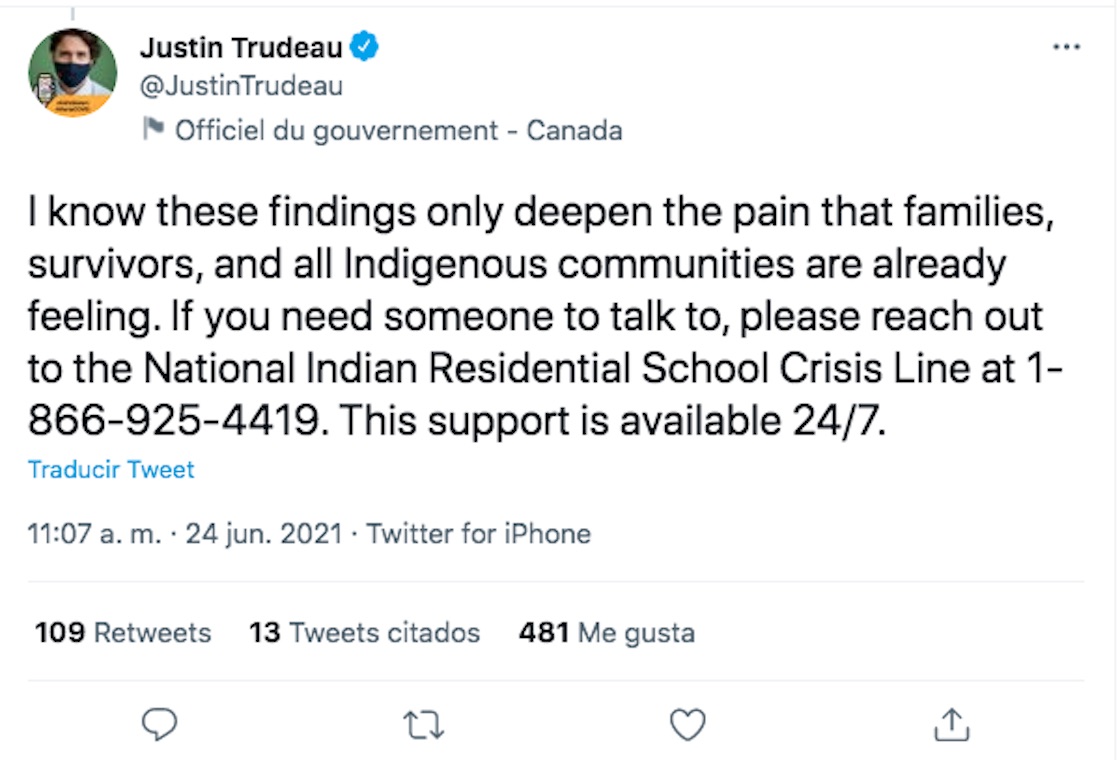Click the words "I know these findings"
This screenshot has width=1120, height=760.
[x=190, y=213]
